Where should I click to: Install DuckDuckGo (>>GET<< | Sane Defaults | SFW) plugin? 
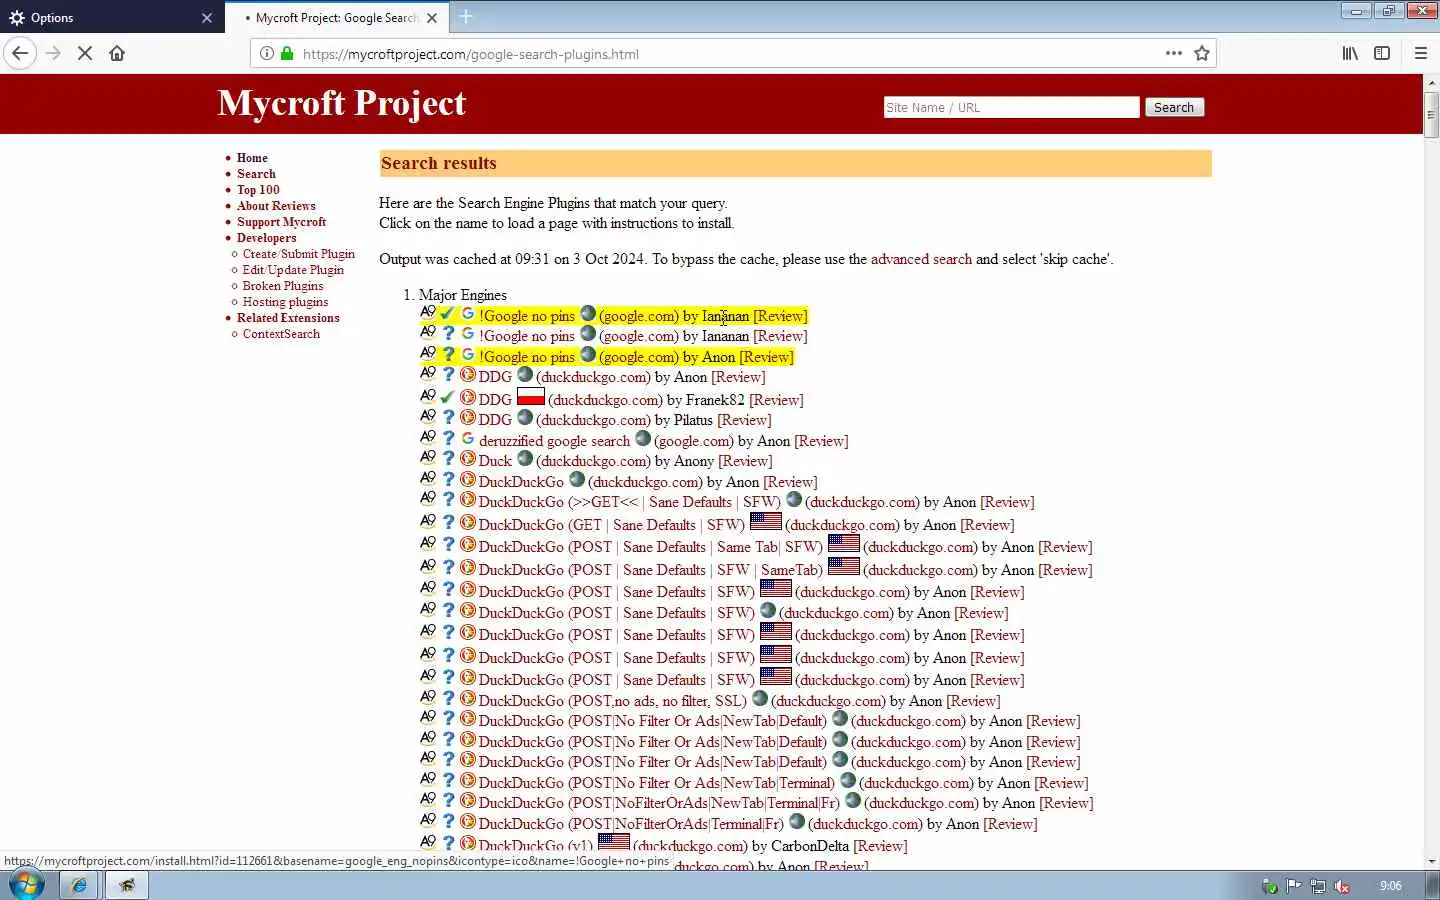click(629, 502)
